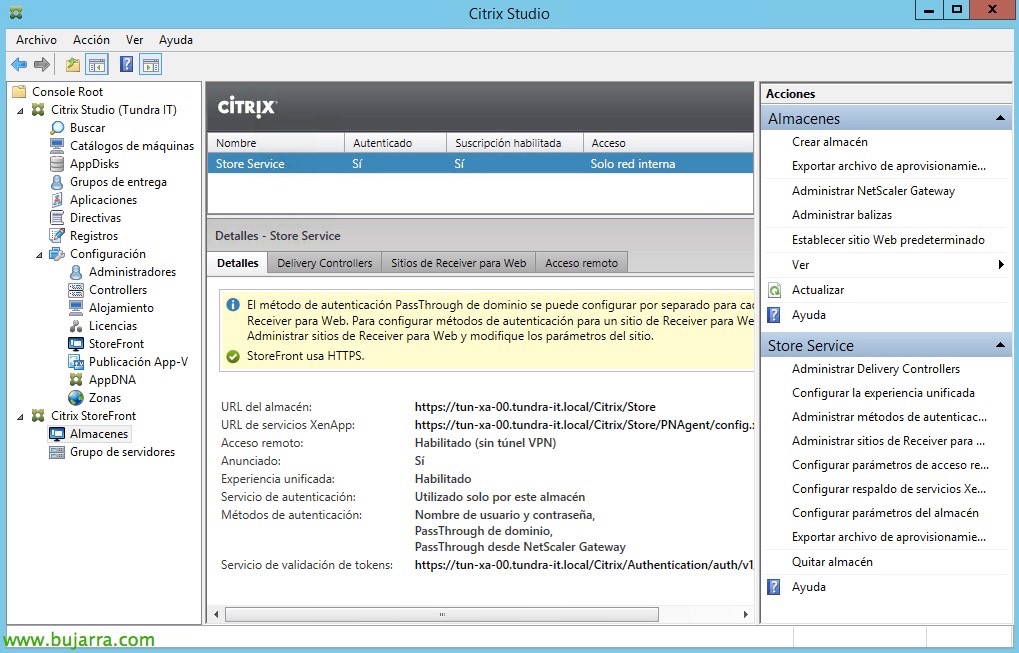Click the Administradores user icon
This screenshot has height=653, width=1019.
point(76,272)
